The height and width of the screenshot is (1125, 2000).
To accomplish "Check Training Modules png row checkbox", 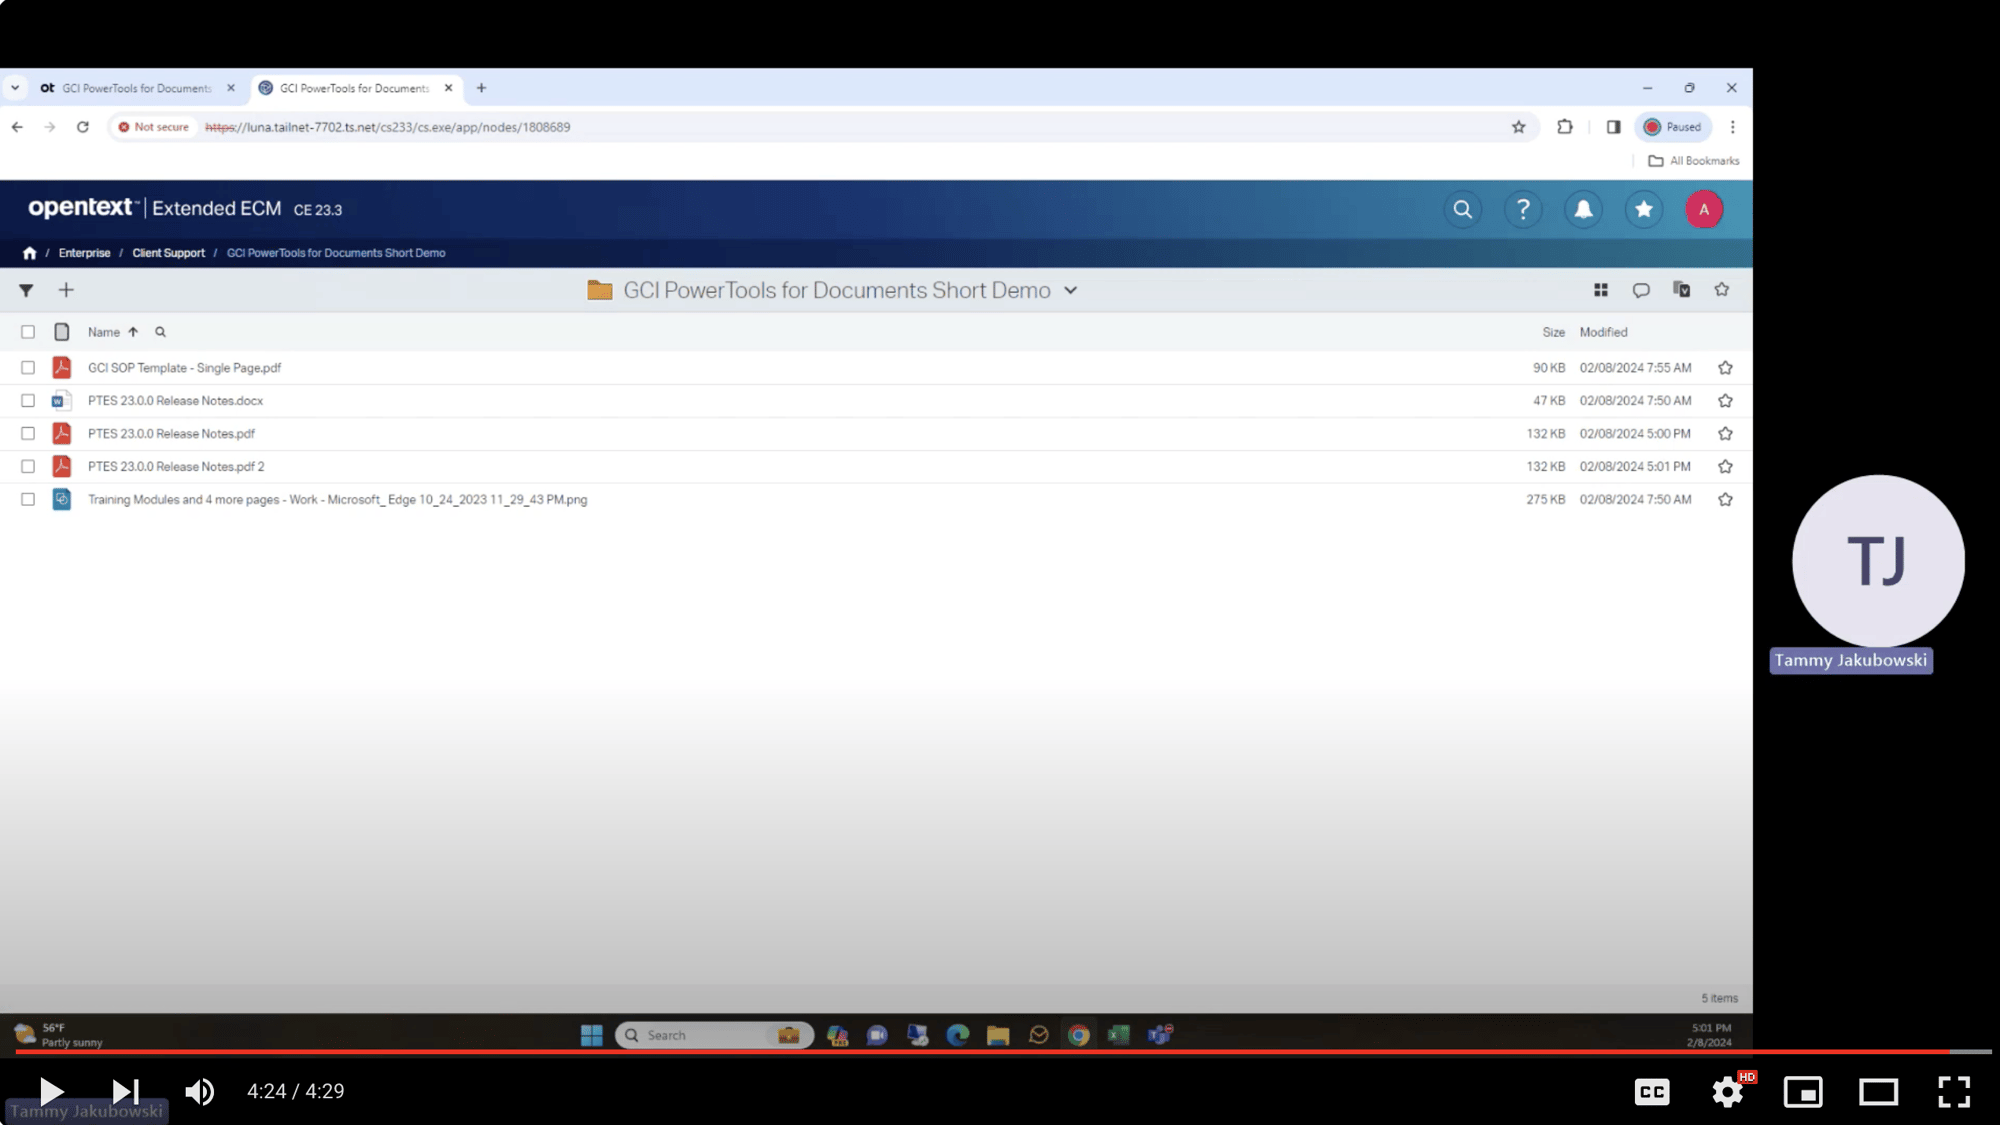I will click(28, 499).
